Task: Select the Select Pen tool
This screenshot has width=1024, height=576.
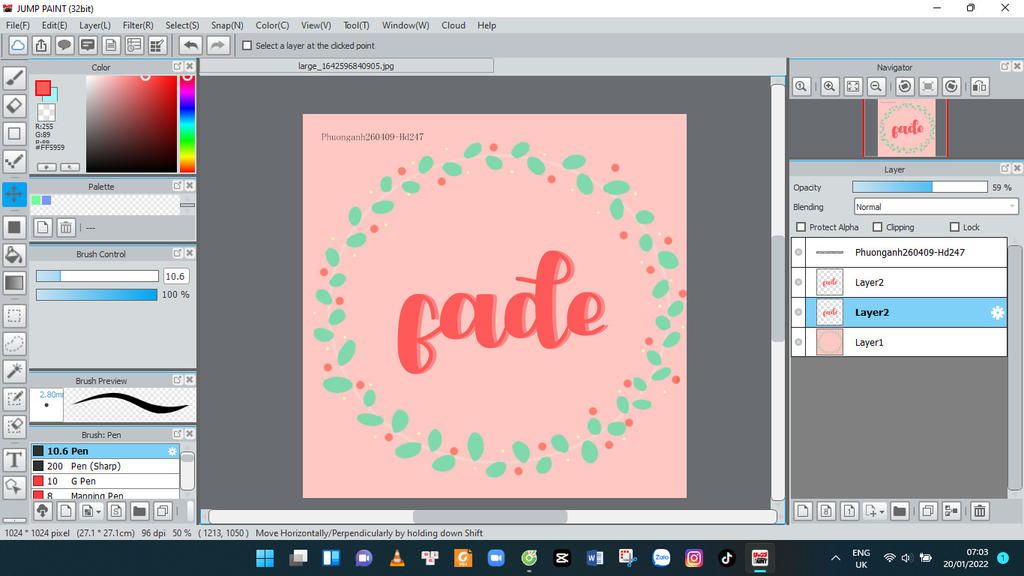Action: pyautogui.click(x=14, y=398)
